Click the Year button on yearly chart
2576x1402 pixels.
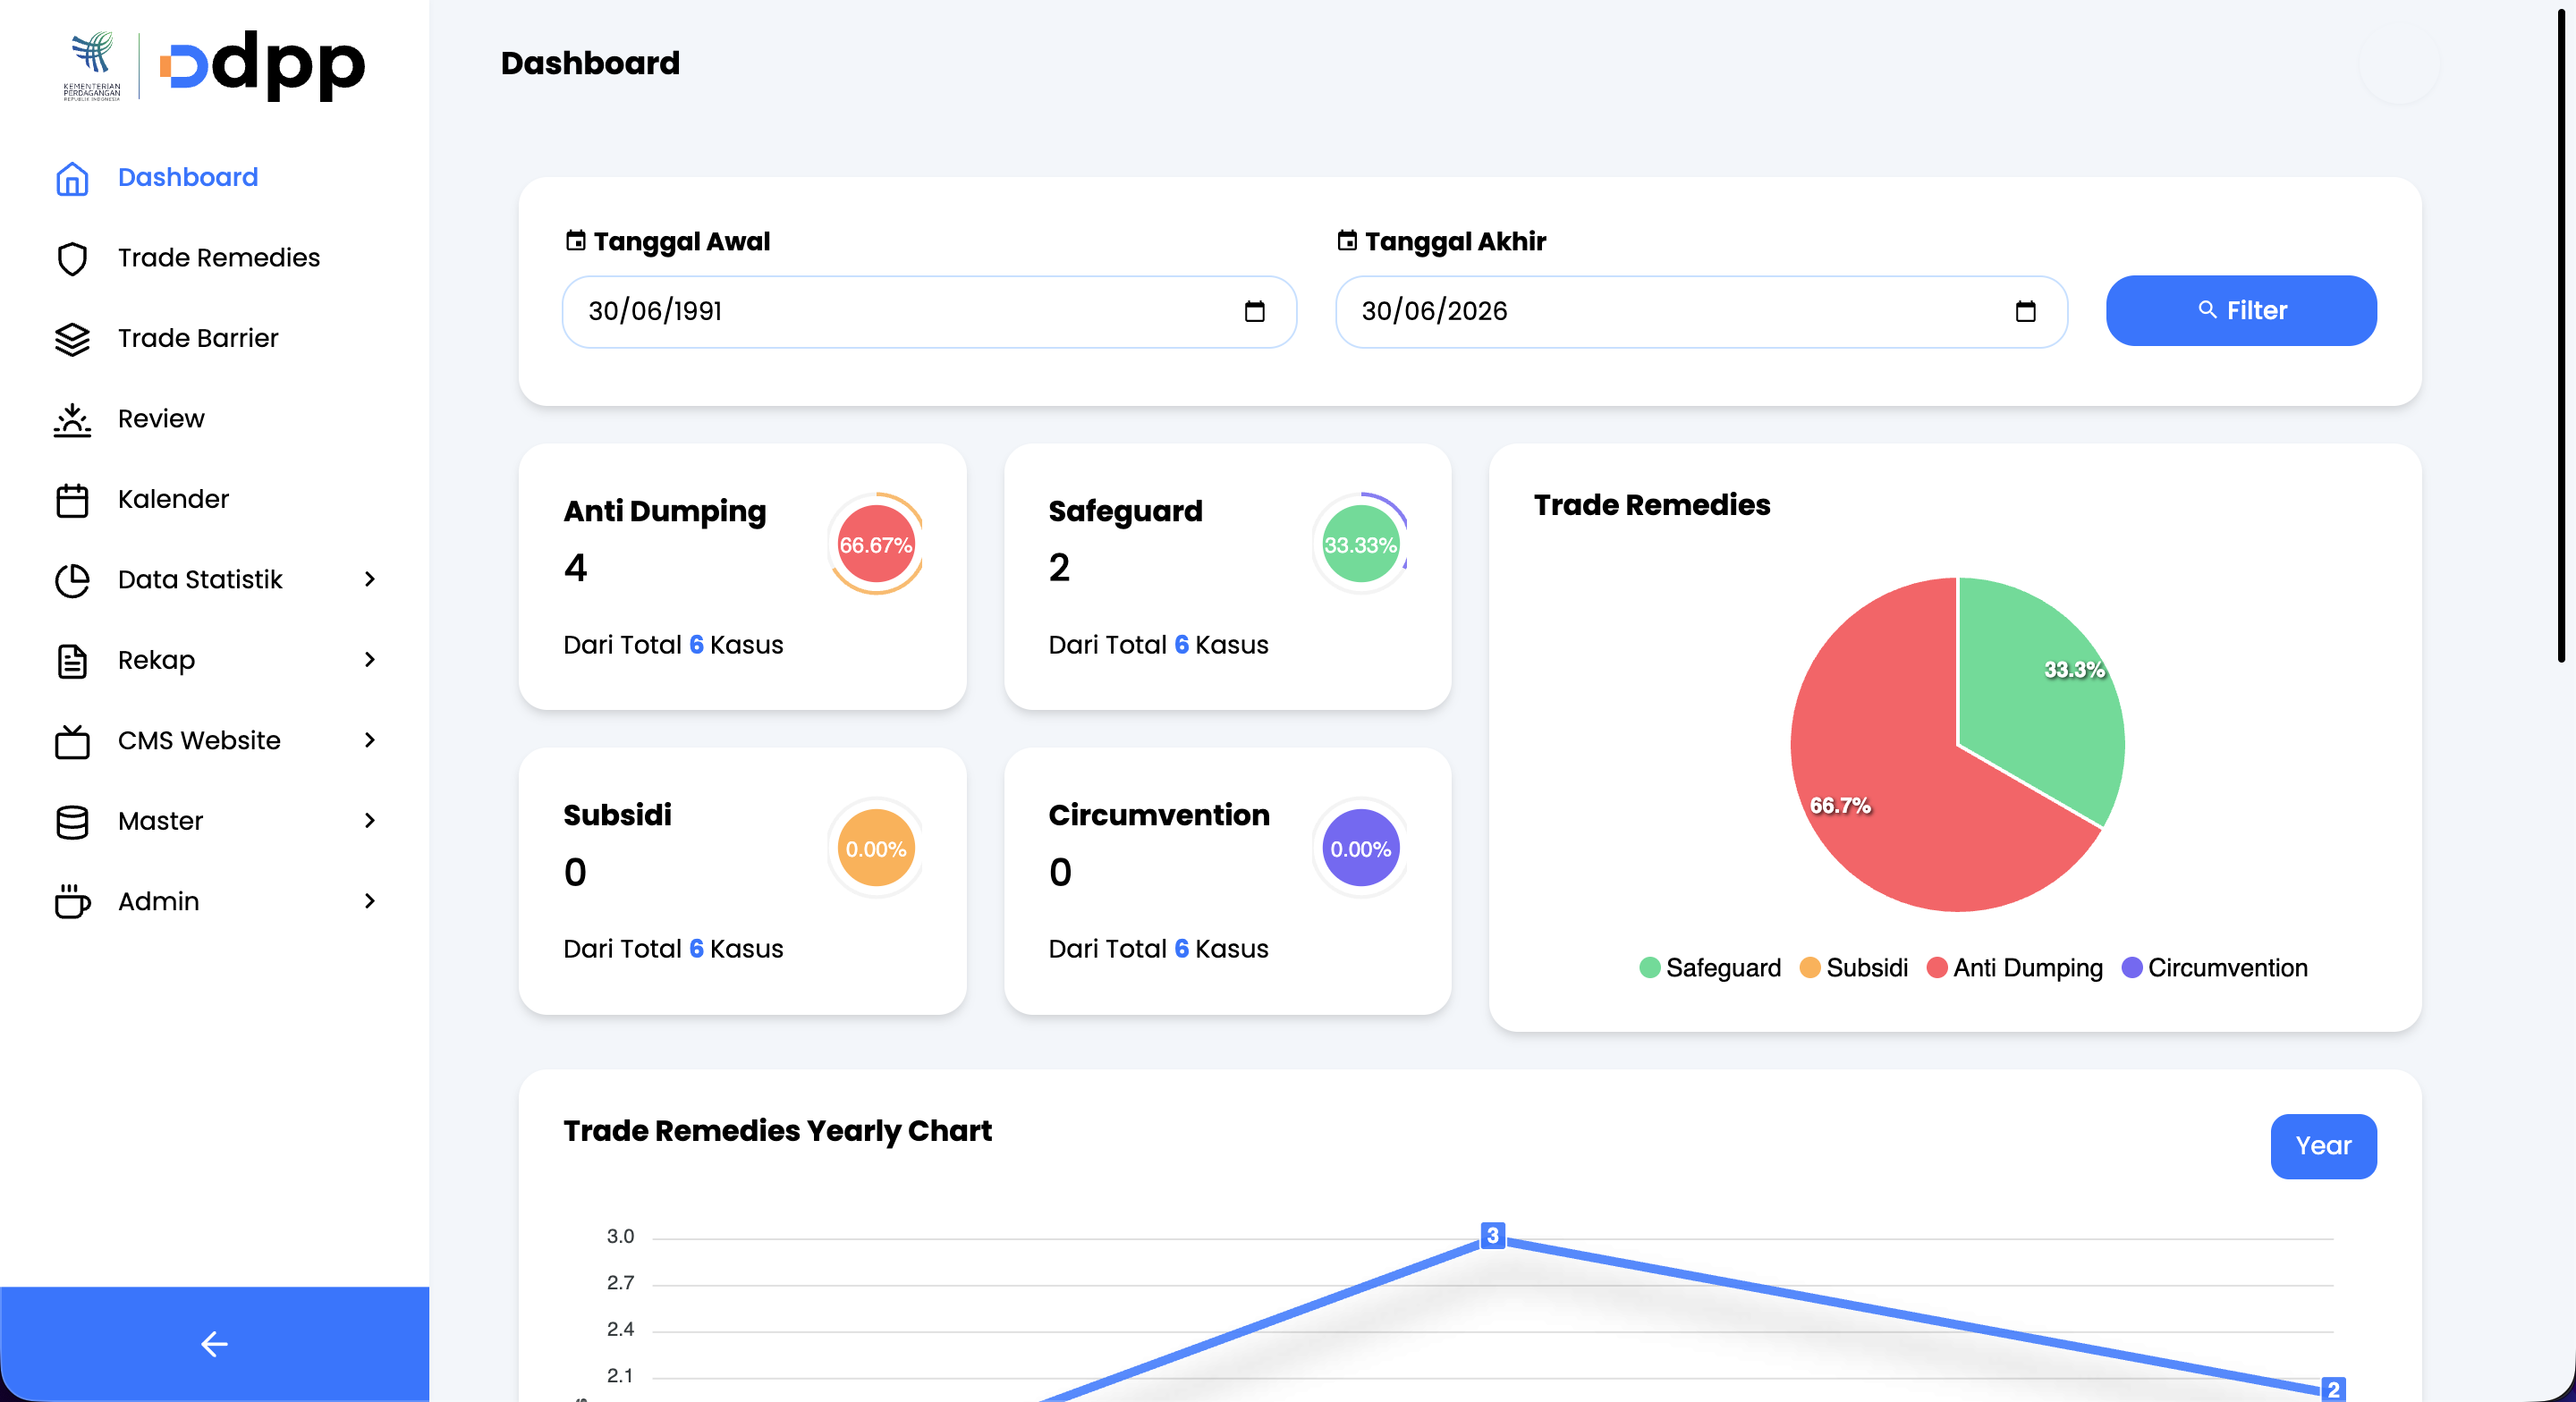[x=2323, y=1146]
